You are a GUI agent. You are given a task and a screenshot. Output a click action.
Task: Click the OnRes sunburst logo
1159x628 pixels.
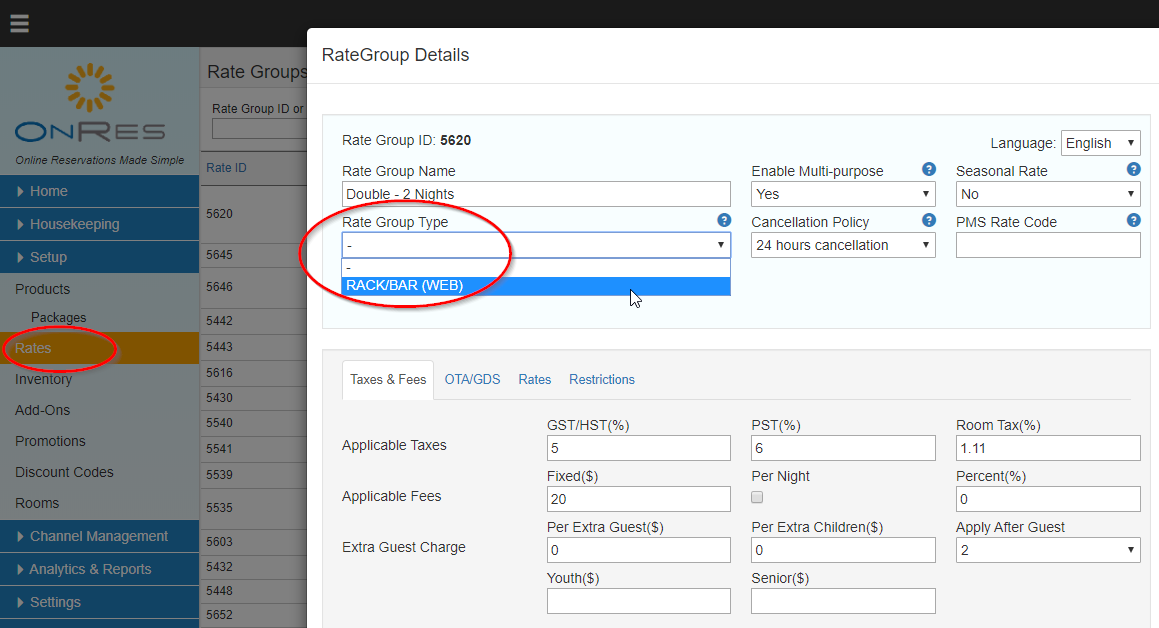(89, 88)
